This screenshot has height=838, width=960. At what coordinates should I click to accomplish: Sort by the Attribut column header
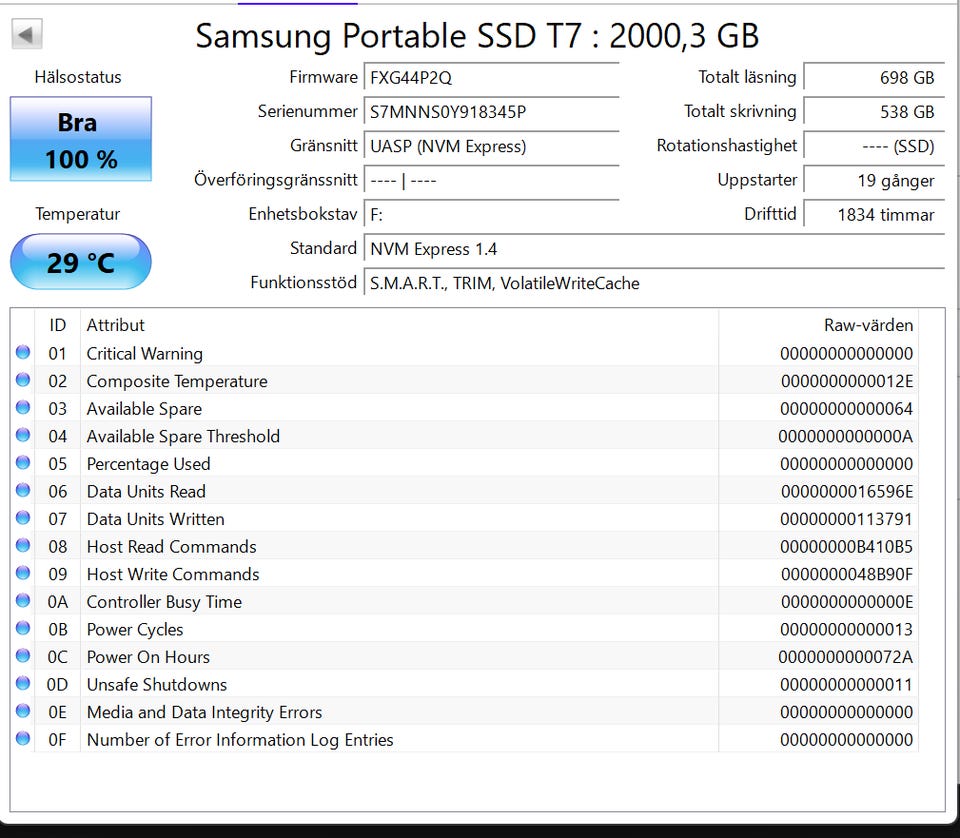pyautogui.click(x=115, y=325)
